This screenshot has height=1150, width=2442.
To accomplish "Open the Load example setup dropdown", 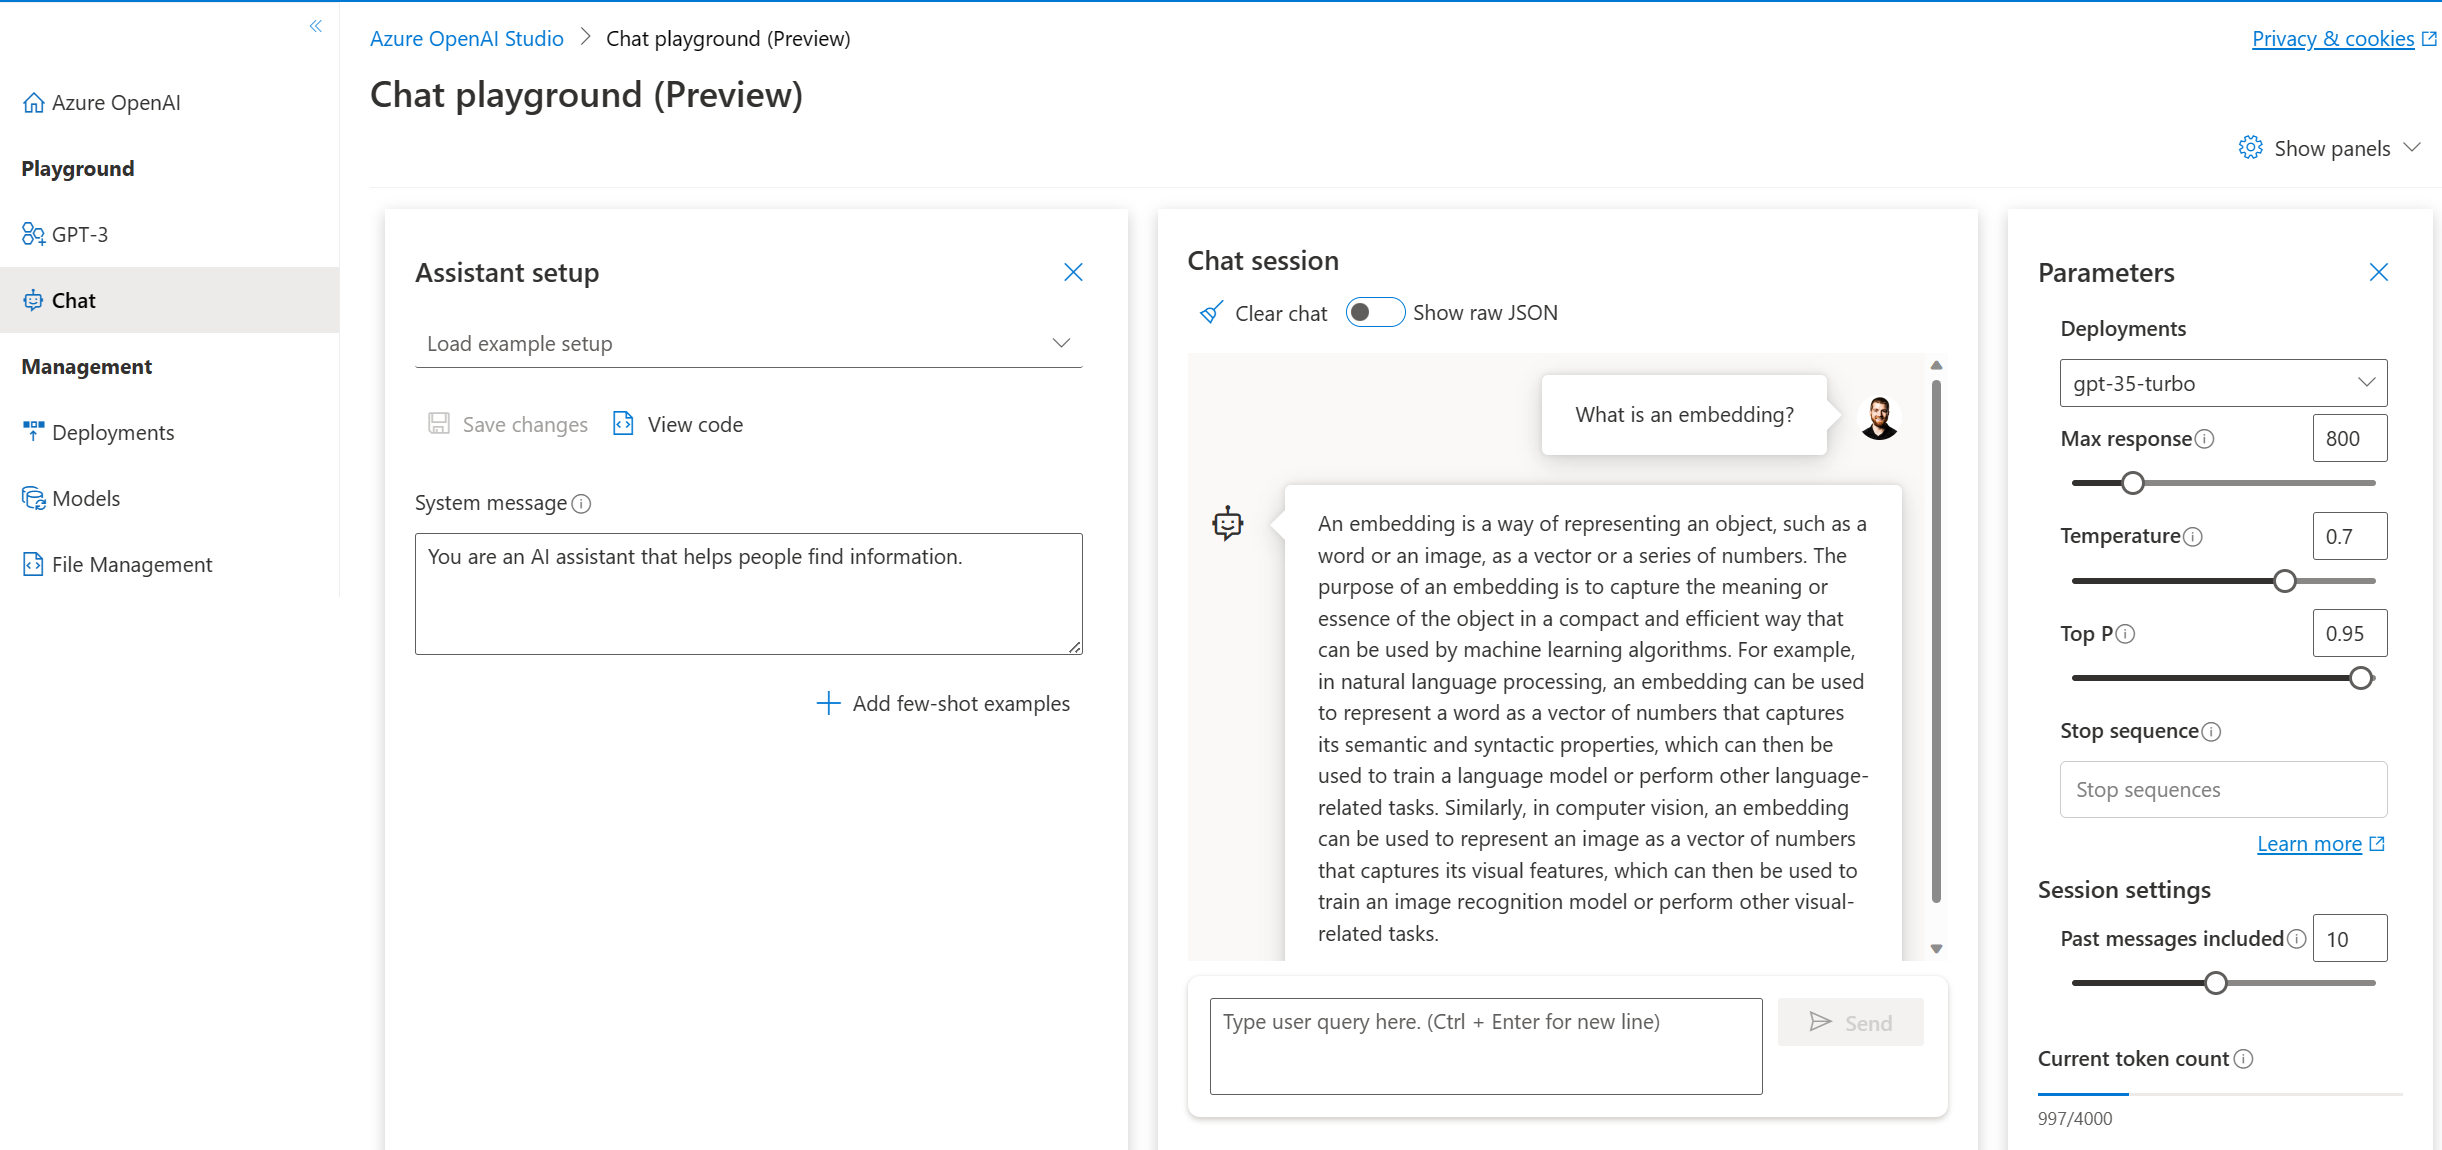I will click(748, 343).
